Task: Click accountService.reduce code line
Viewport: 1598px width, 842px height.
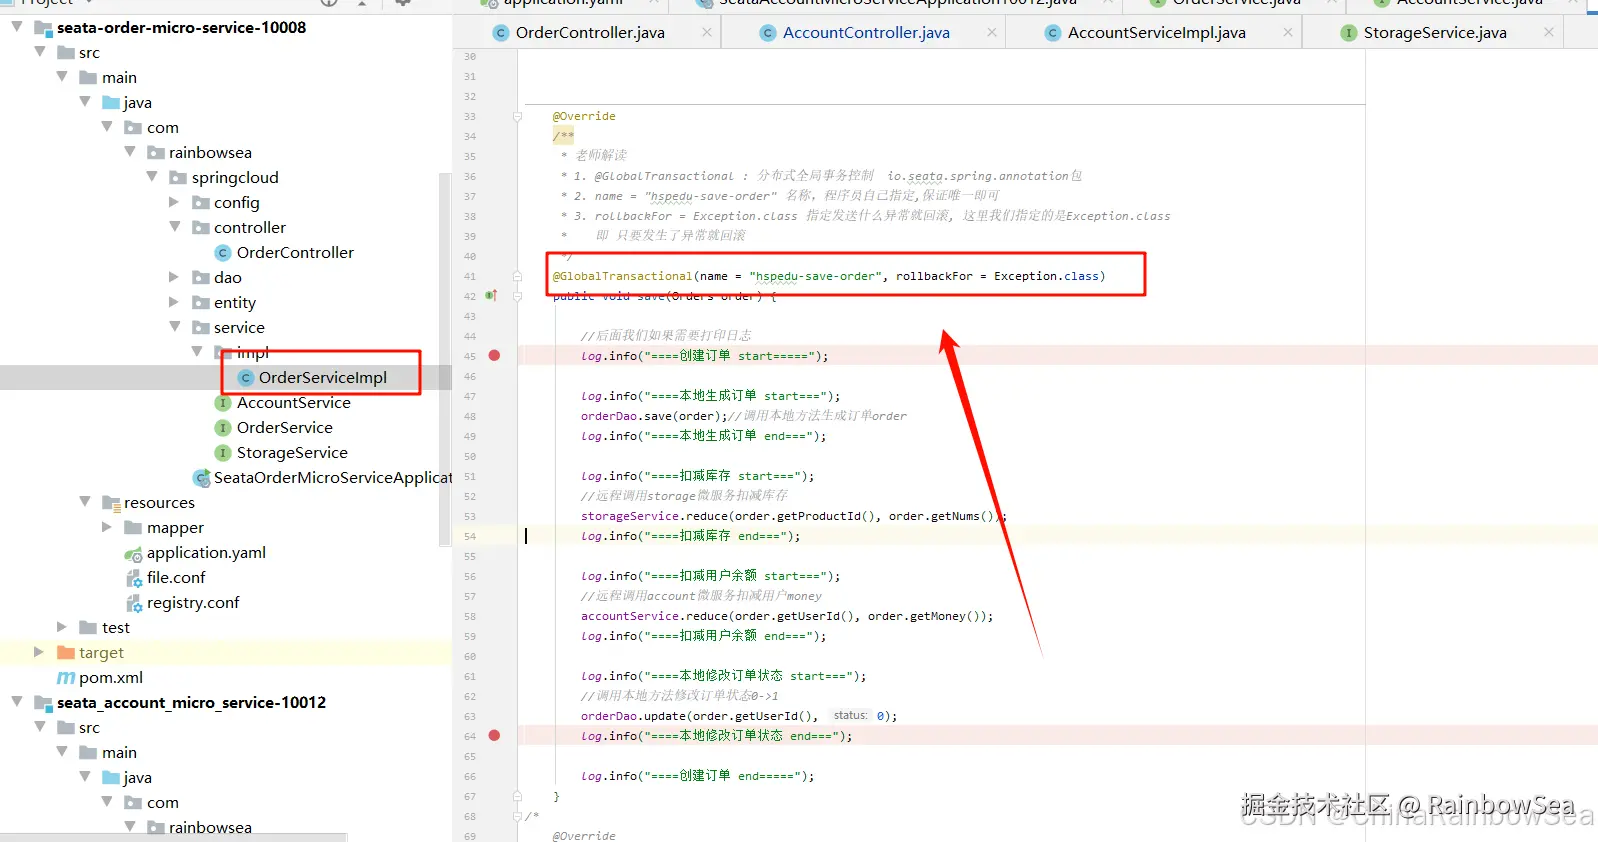Action: click(x=787, y=616)
